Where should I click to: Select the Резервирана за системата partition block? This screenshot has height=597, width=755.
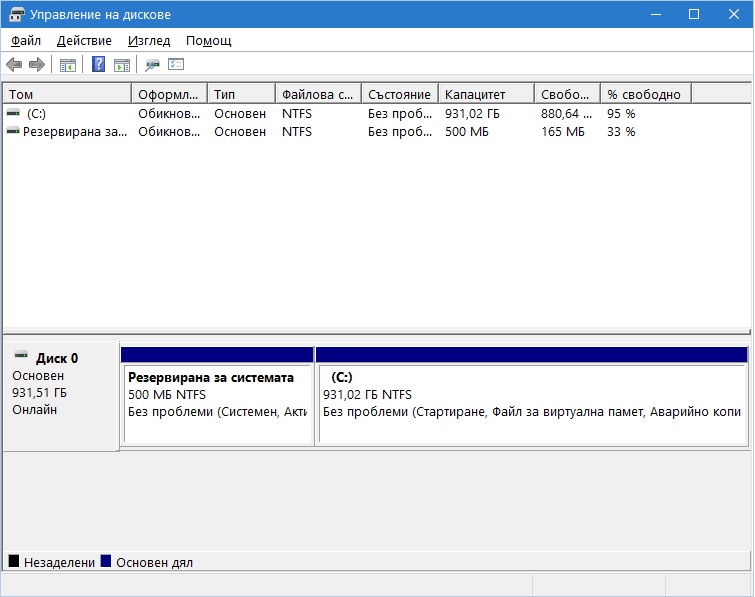click(x=218, y=396)
